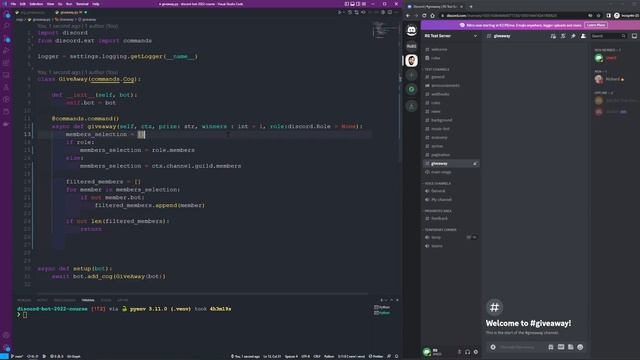The image size is (640, 360).
Task: Open the general text channel in Discord
Action: tap(451, 77)
